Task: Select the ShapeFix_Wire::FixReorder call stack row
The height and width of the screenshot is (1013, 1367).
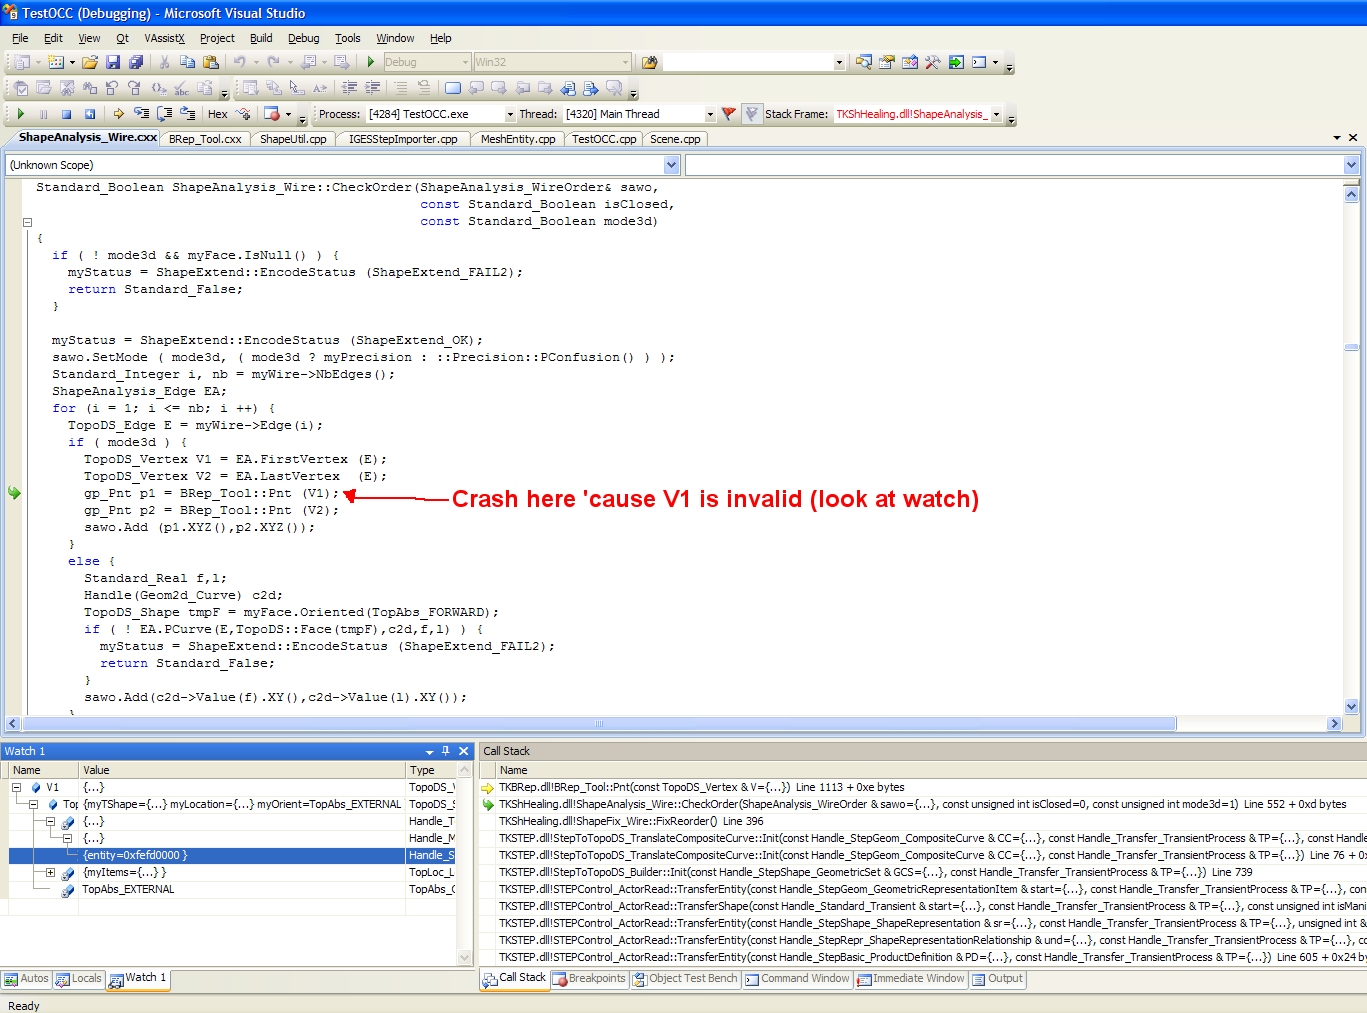Action: [x=631, y=821]
